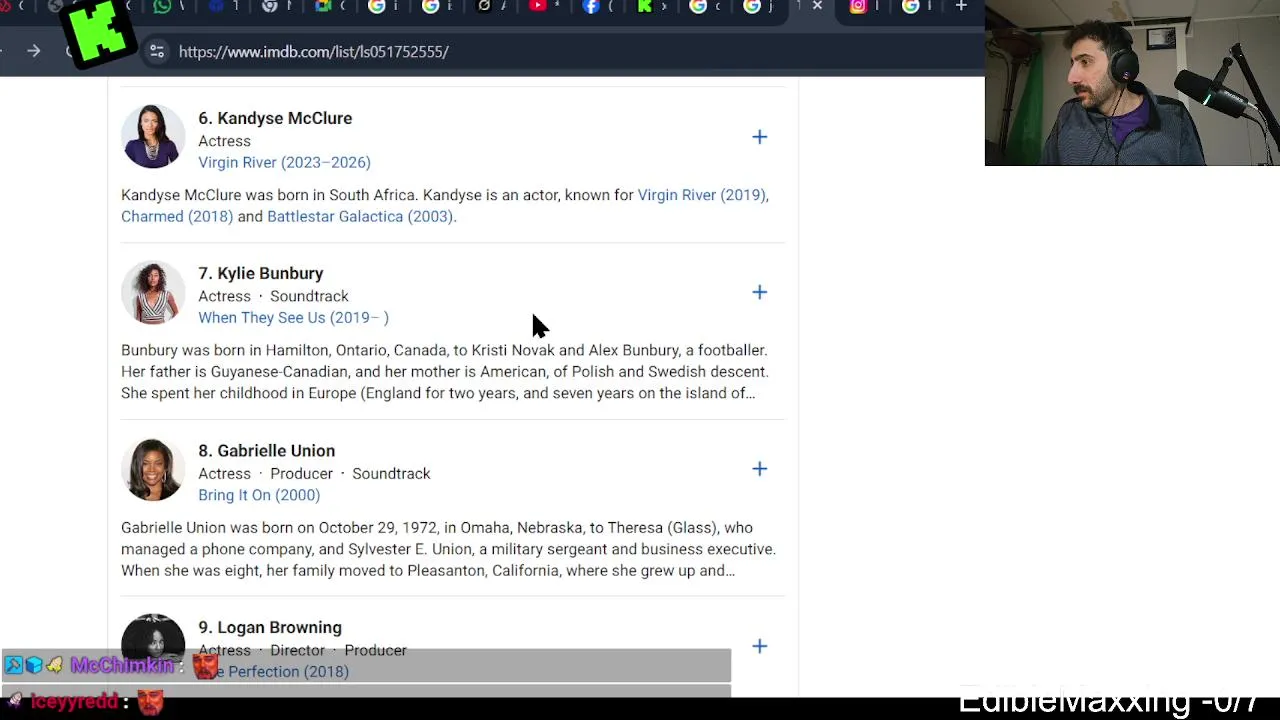Screen dimensions: 1280x720
Task: Add Logan Browning with the plus icon
Action: pos(759,646)
